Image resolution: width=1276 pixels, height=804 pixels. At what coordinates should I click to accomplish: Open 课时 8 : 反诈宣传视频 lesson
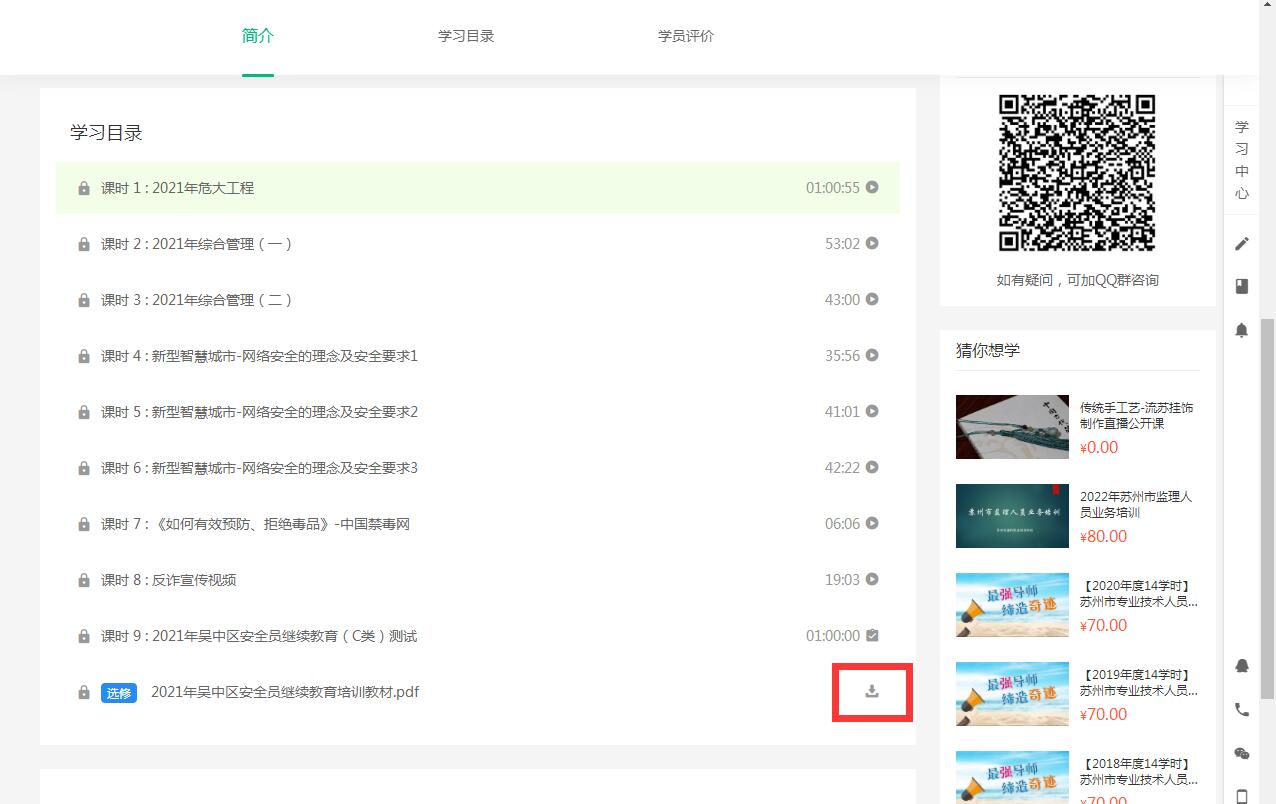pos(168,580)
